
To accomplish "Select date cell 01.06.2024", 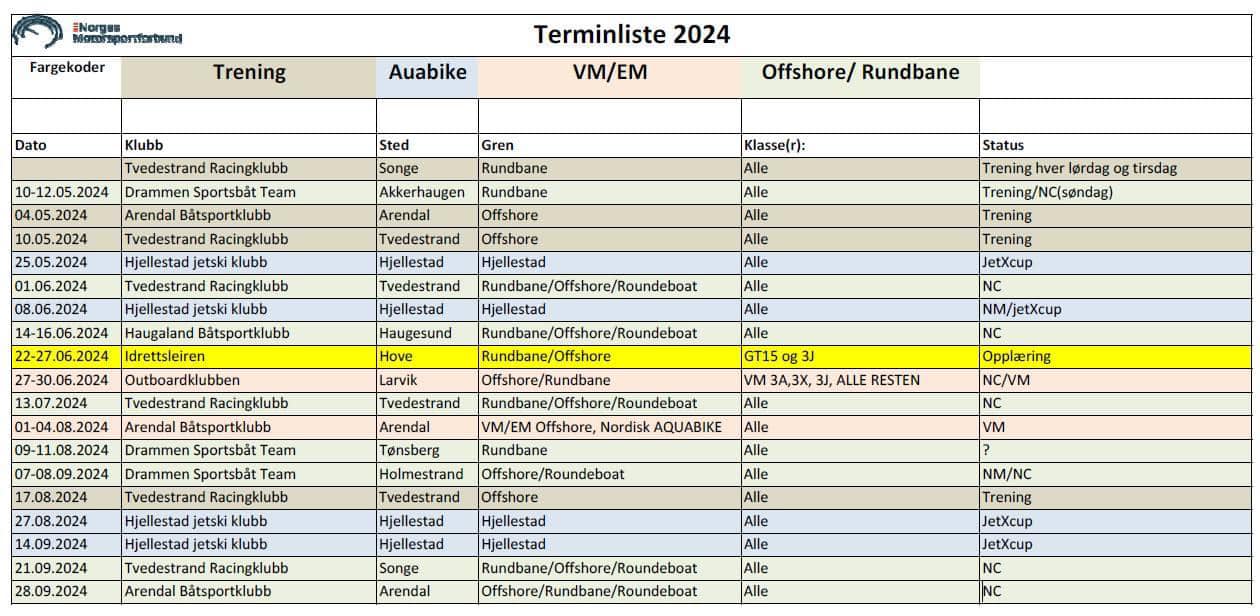I will tap(66, 286).
